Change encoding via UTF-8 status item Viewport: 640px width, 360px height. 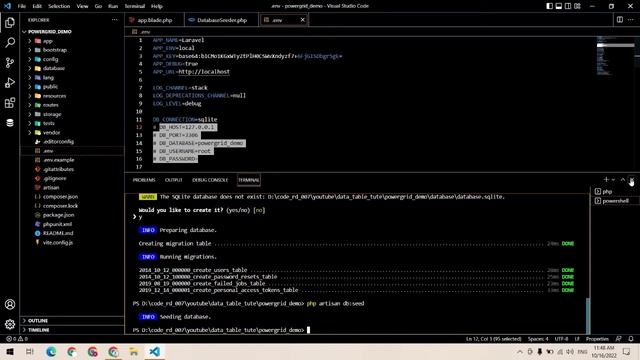(x=561, y=339)
